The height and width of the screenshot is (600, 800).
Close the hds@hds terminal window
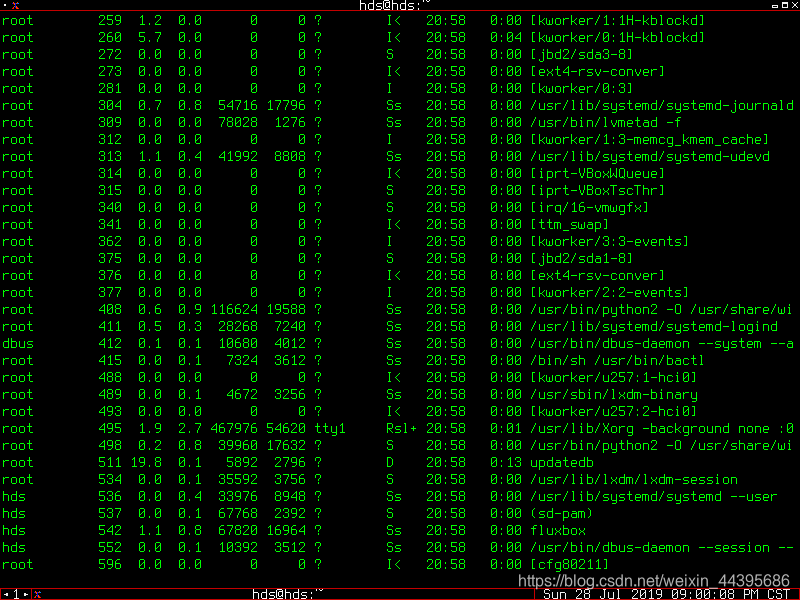(x=794, y=6)
